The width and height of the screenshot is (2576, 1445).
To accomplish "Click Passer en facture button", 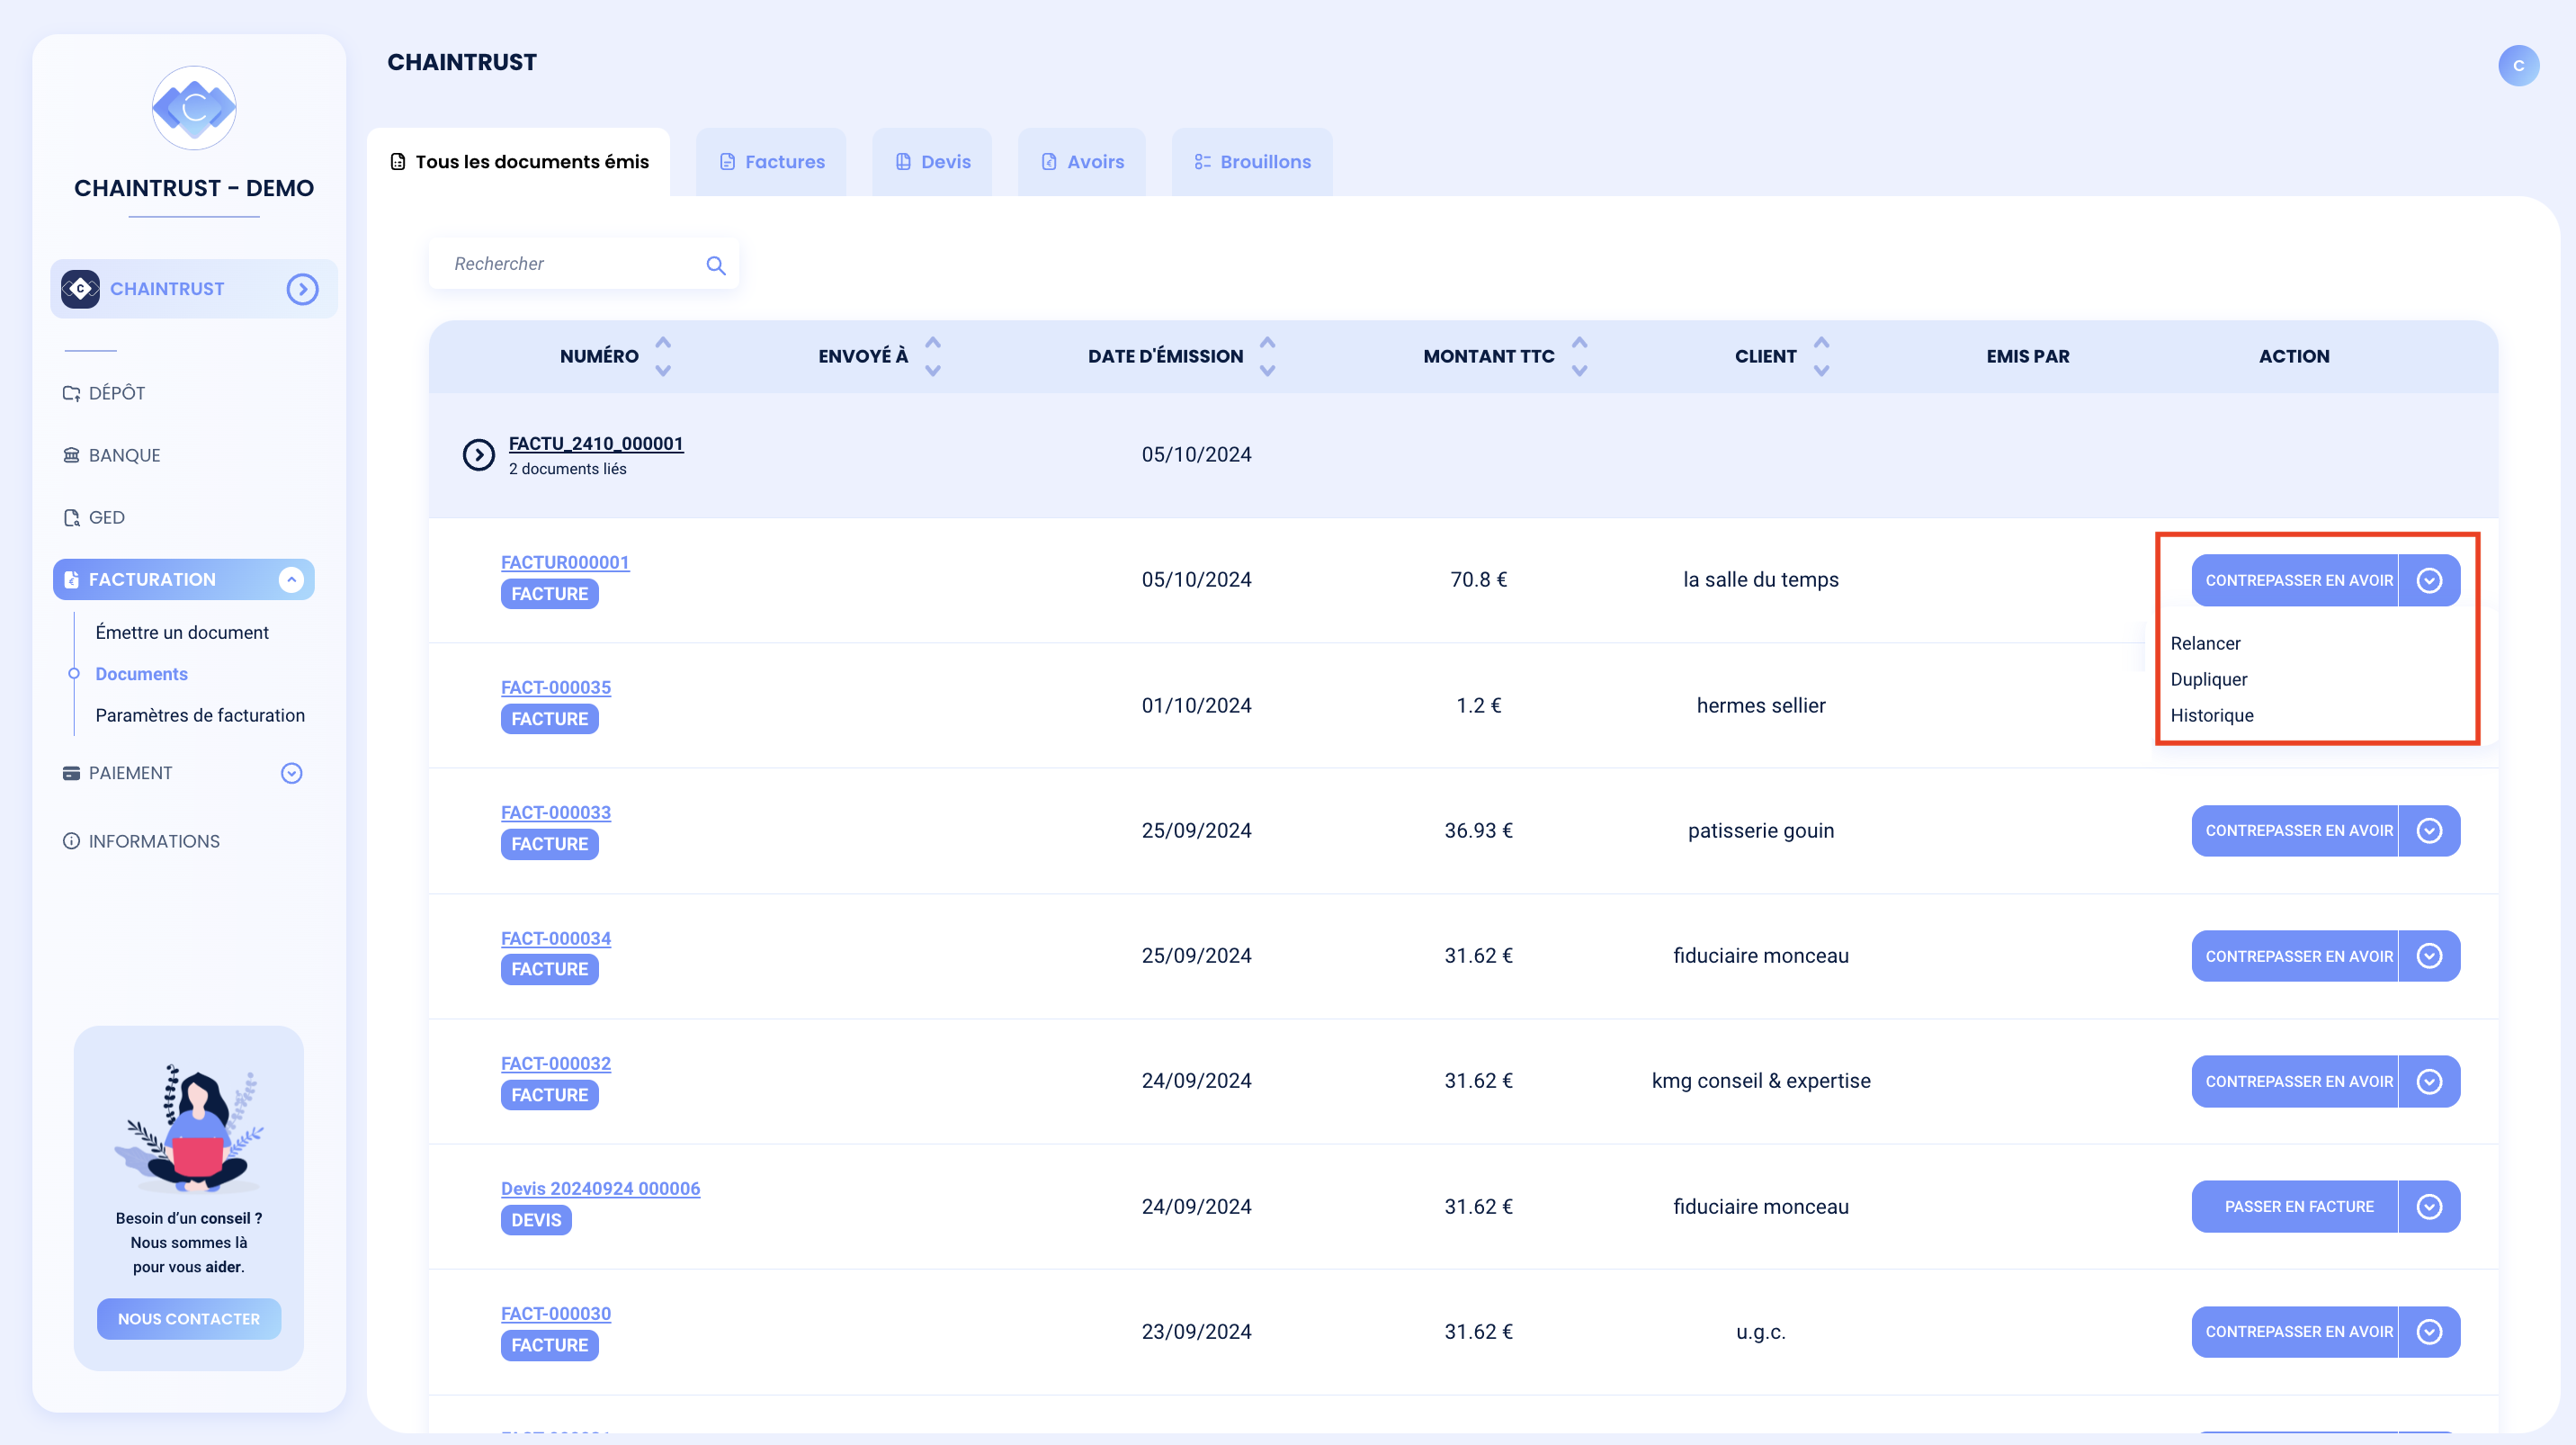I will coord(2295,1207).
